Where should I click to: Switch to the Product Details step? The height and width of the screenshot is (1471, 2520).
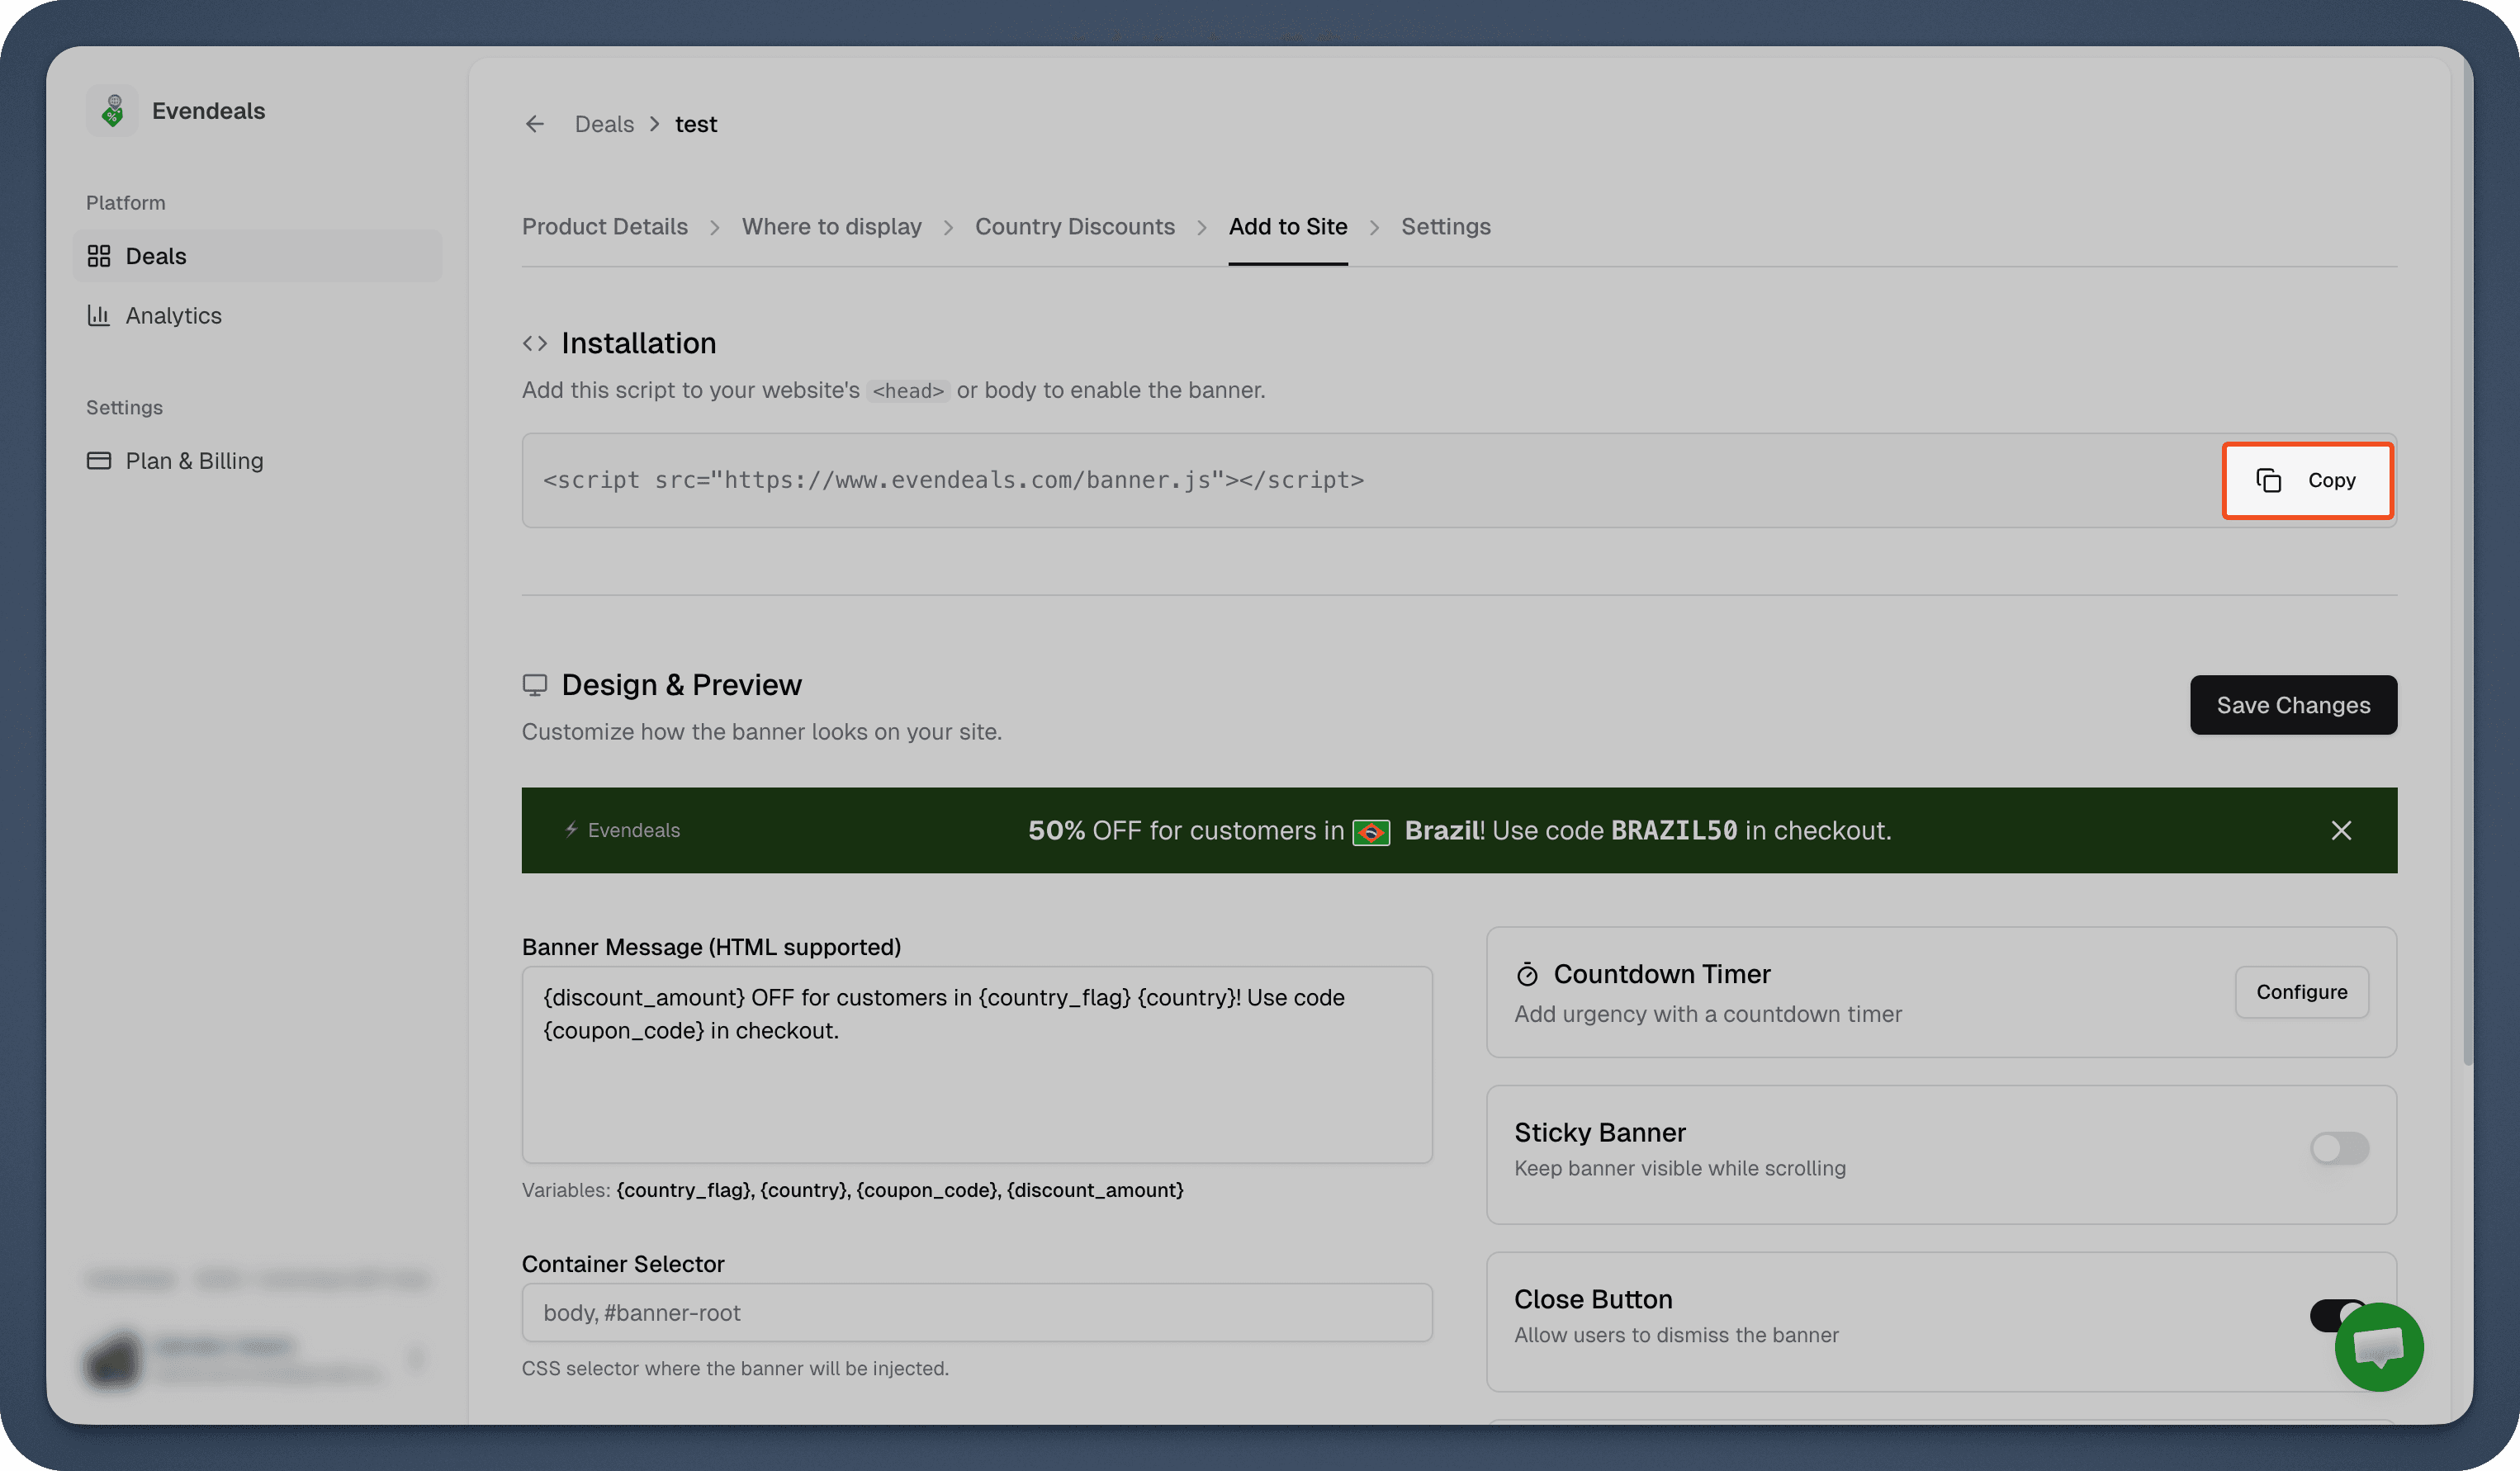click(605, 226)
